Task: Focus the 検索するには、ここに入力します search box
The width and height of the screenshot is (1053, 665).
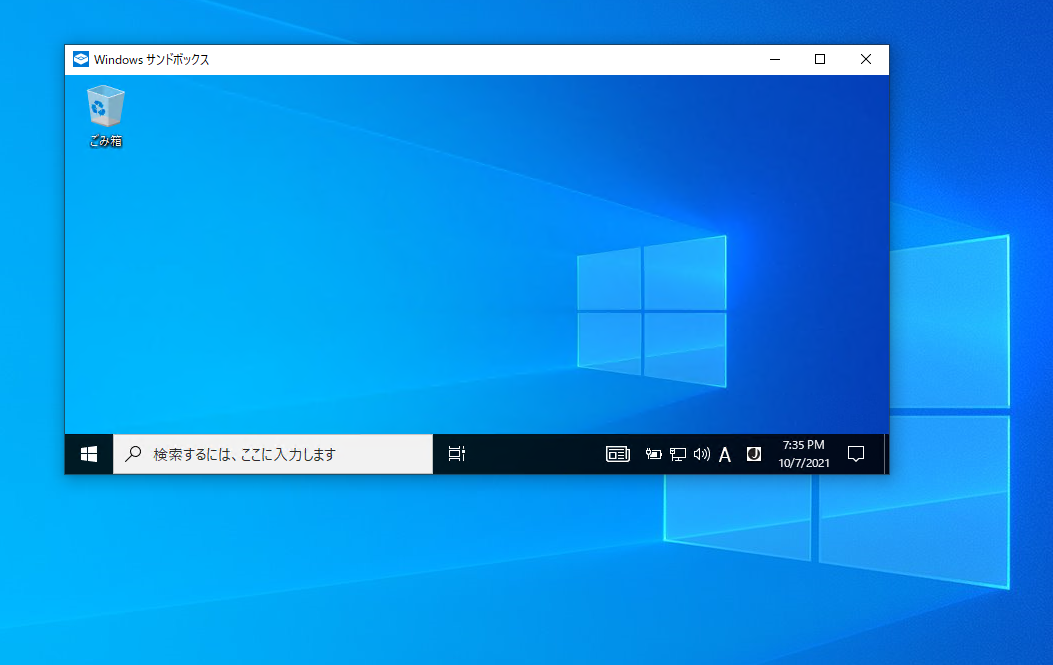Action: click(x=273, y=454)
